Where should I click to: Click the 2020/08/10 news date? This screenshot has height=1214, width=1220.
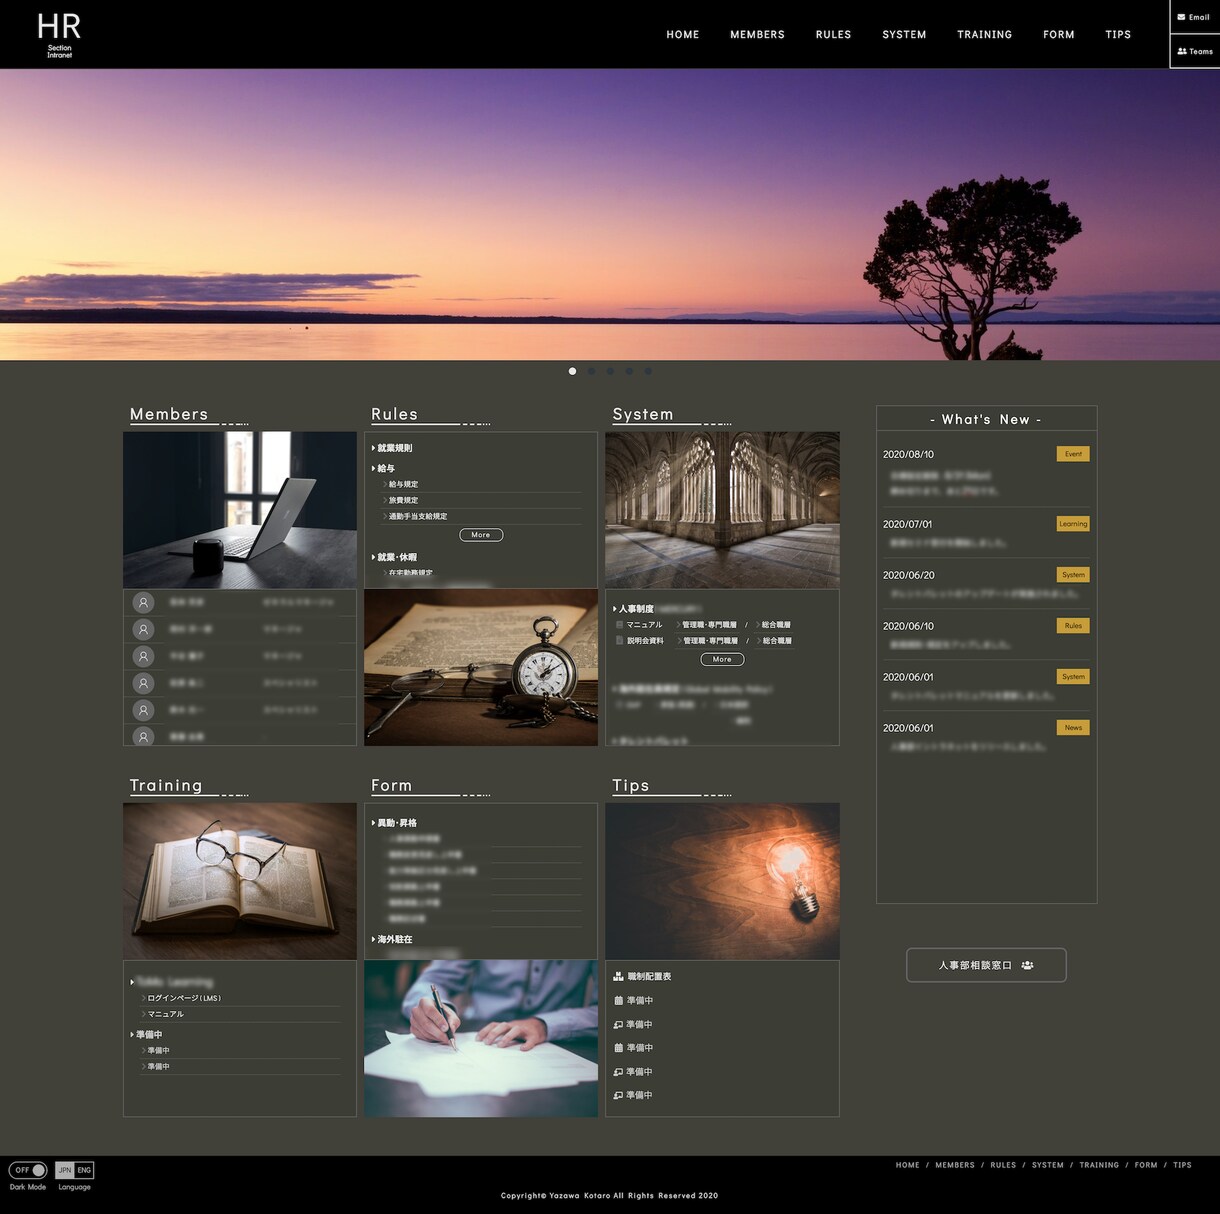[908, 455]
